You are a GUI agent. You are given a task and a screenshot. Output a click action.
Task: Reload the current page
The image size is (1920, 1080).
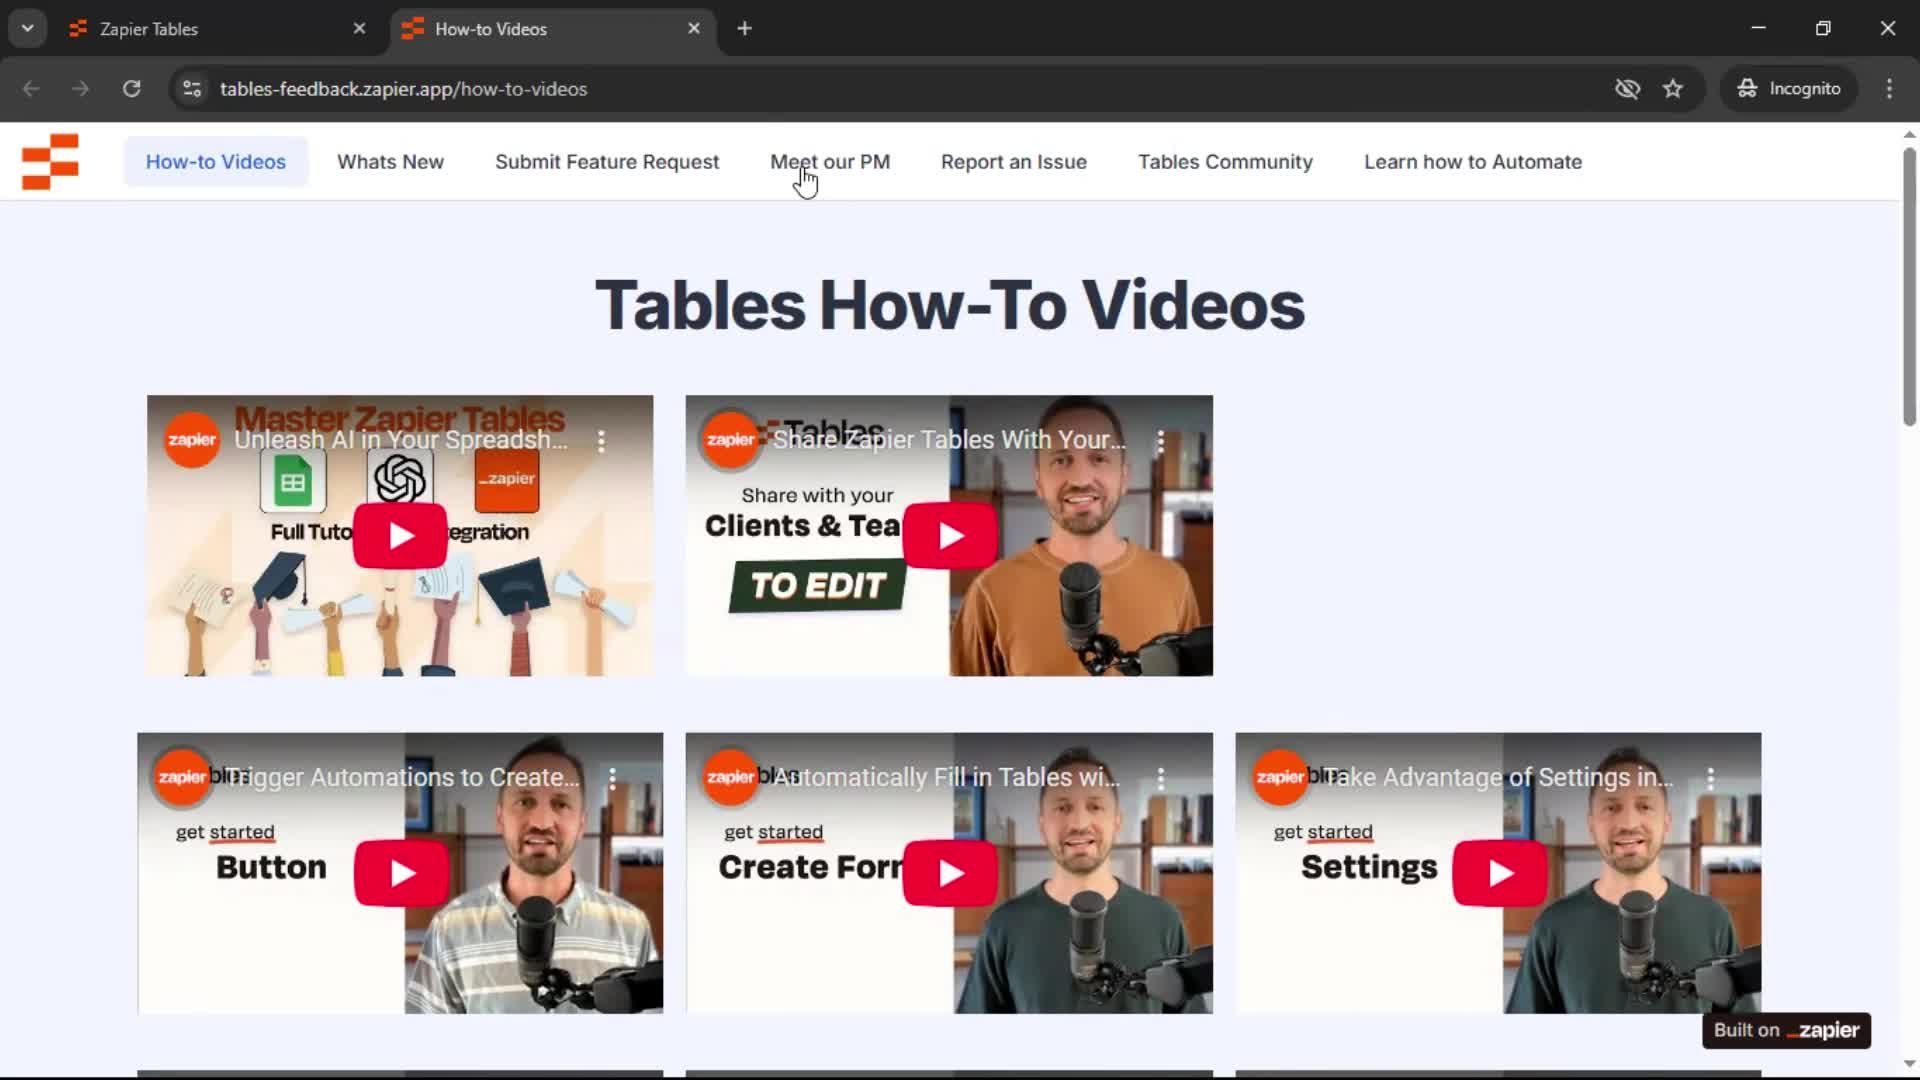pyautogui.click(x=131, y=89)
